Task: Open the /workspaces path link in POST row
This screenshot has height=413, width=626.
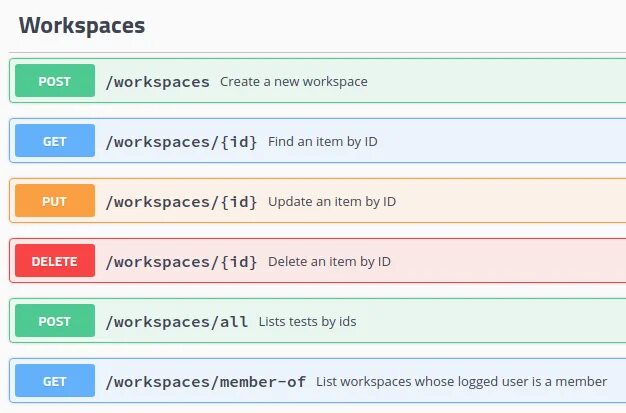Action: point(158,82)
